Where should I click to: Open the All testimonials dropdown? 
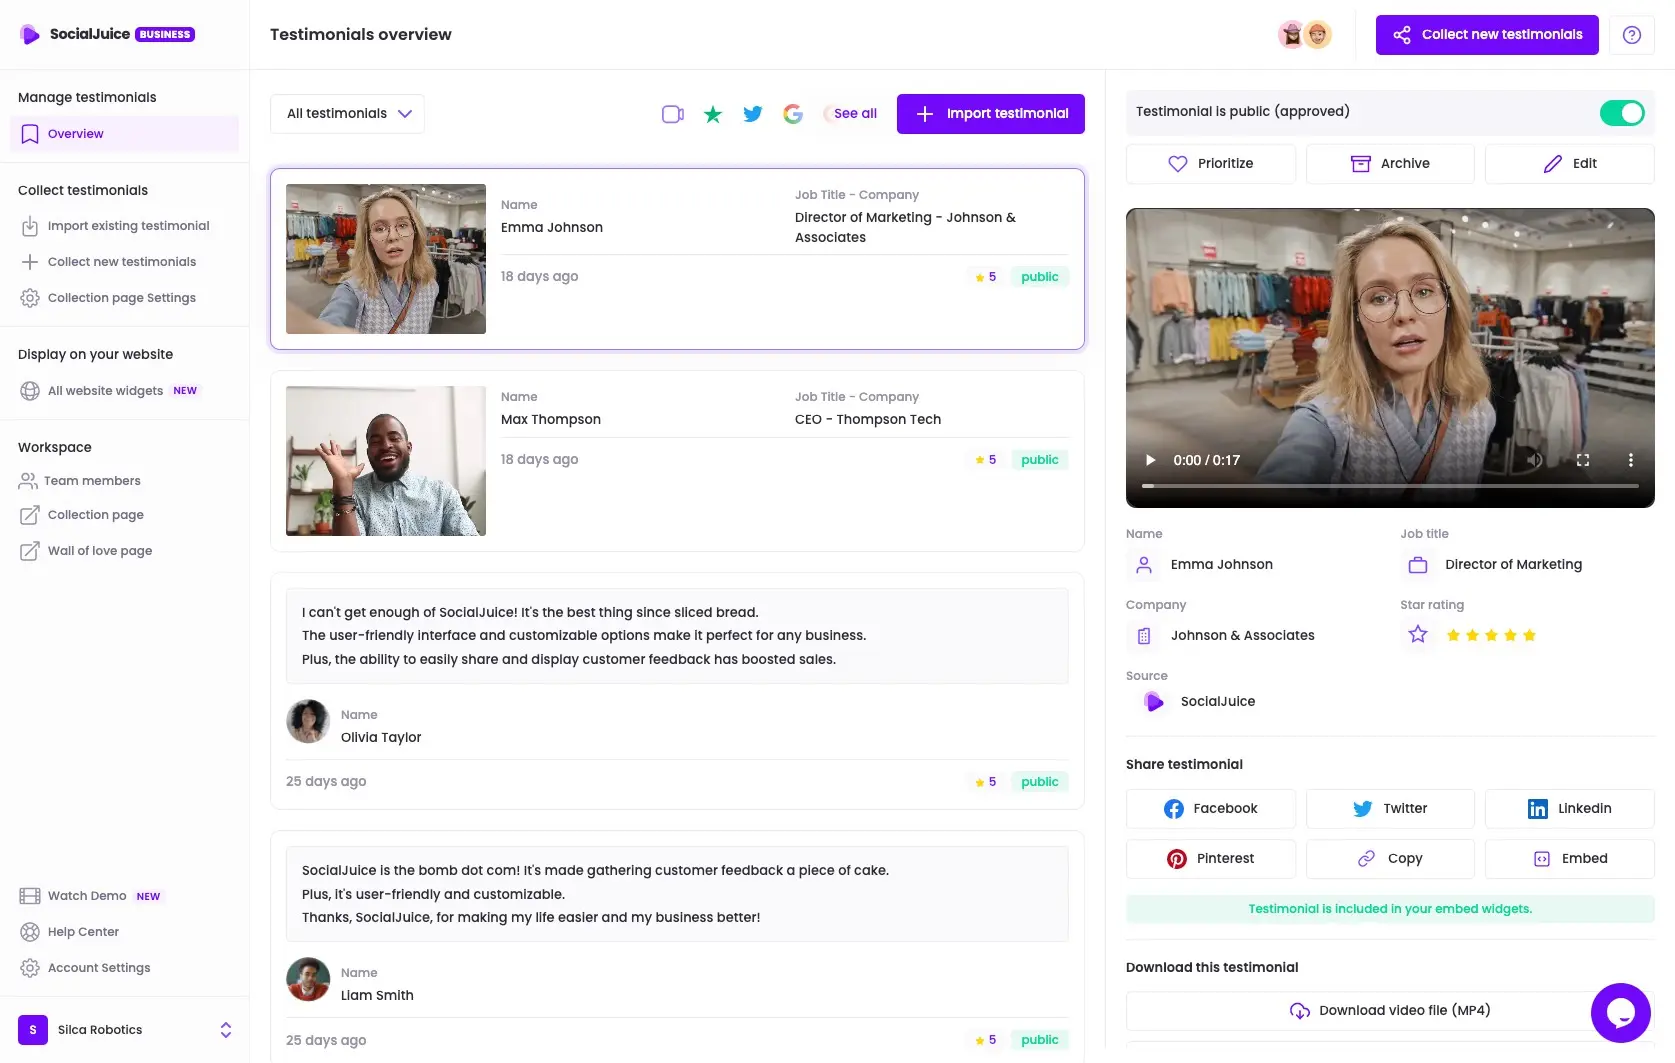pos(348,114)
